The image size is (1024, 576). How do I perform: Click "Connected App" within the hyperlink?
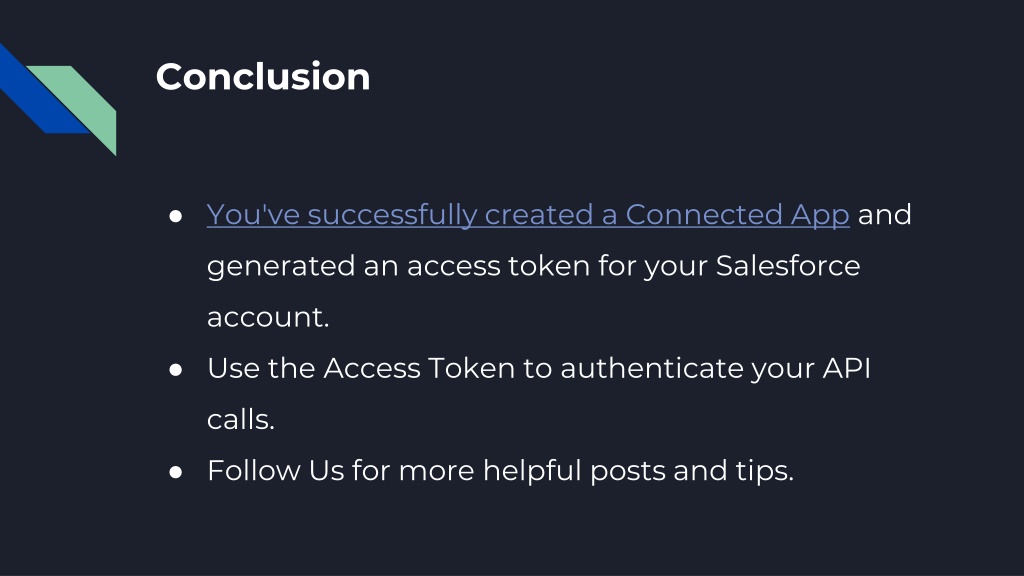click(737, 215)
